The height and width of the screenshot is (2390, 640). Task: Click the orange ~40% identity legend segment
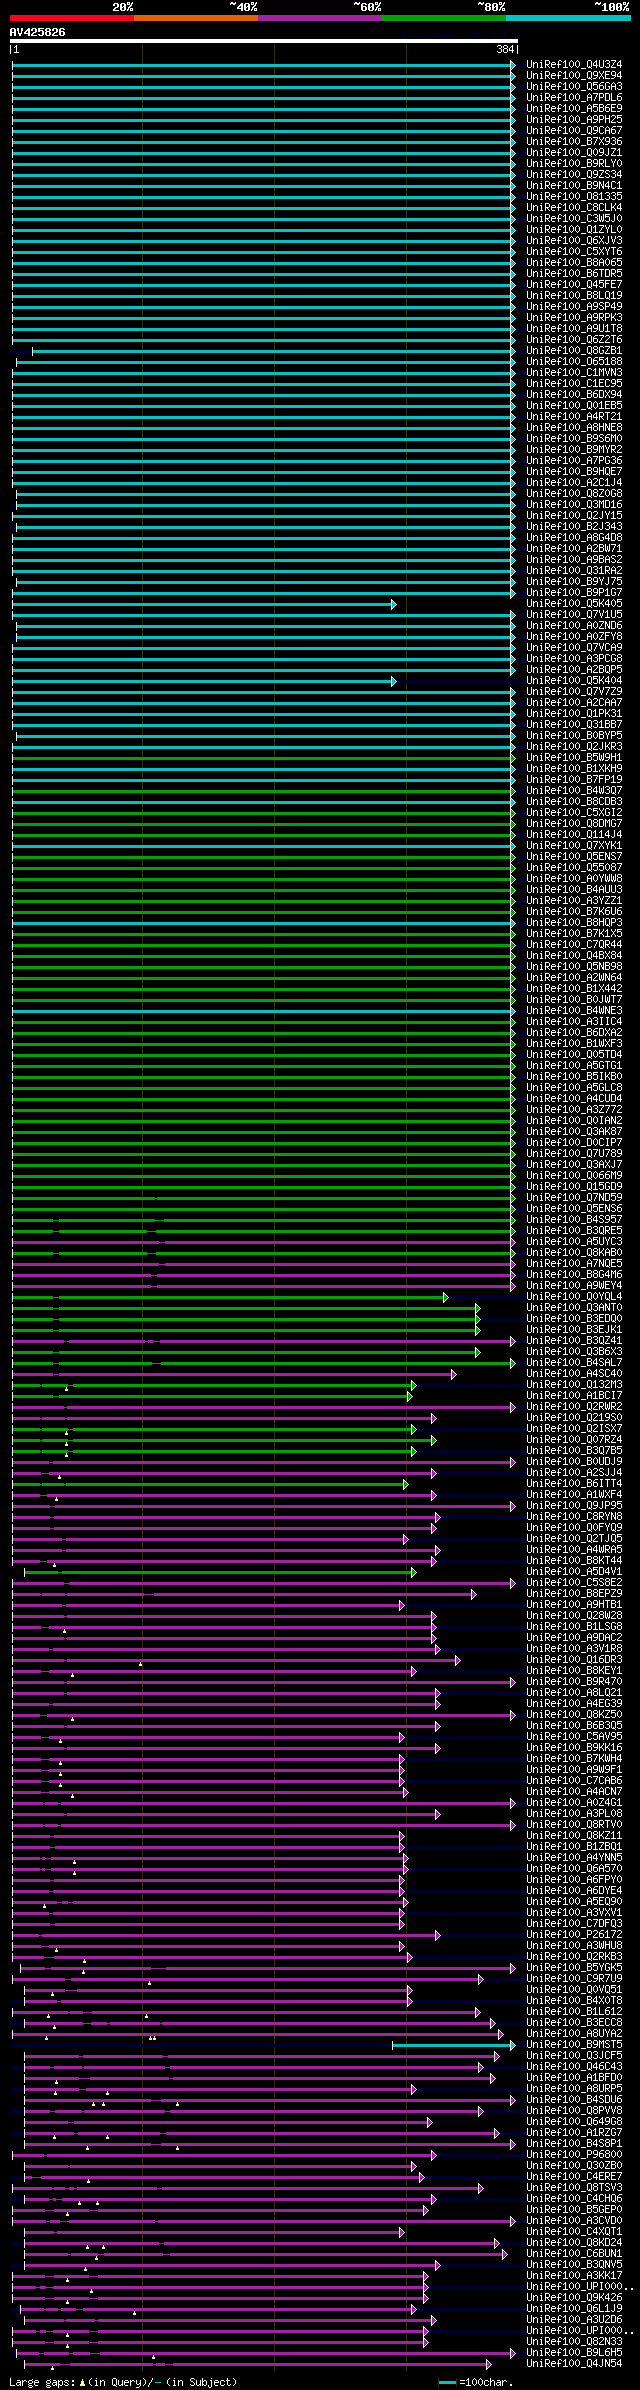click(195, 17)
